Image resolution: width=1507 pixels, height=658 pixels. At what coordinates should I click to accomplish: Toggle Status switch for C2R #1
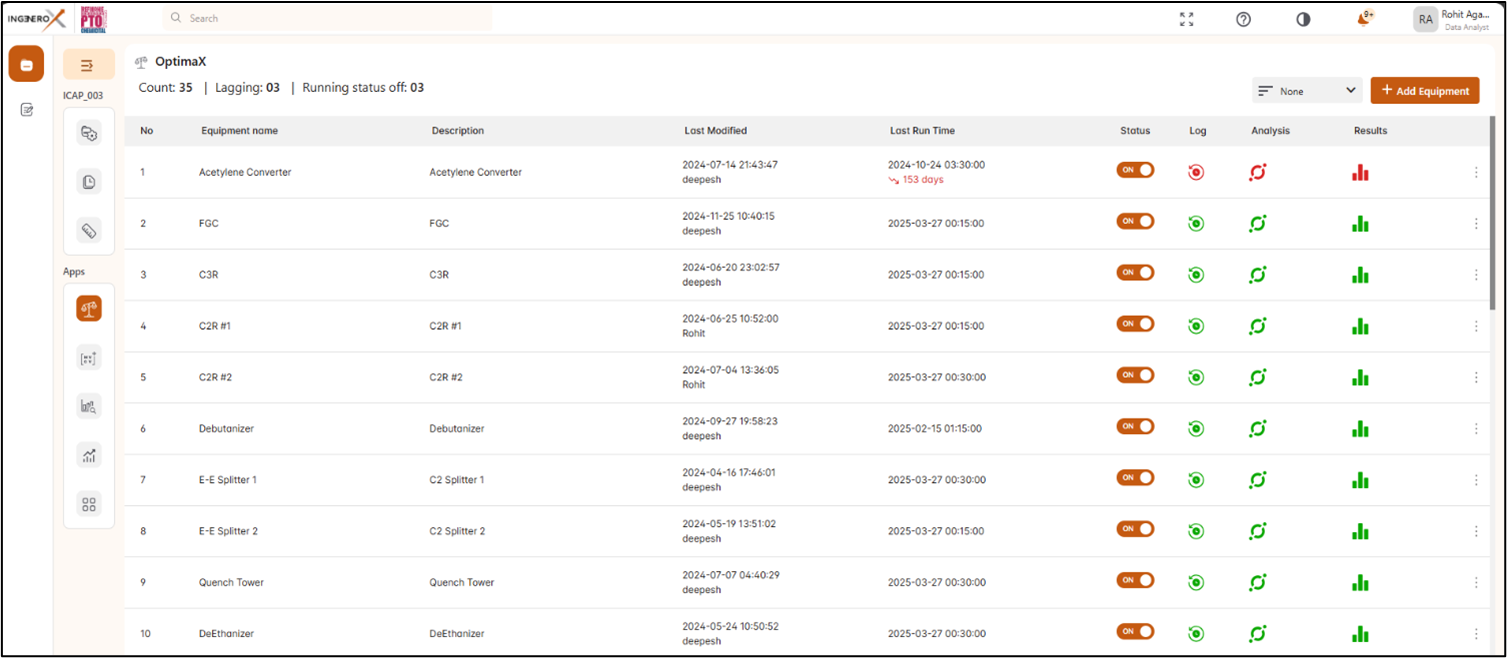tap(1135, 324)
